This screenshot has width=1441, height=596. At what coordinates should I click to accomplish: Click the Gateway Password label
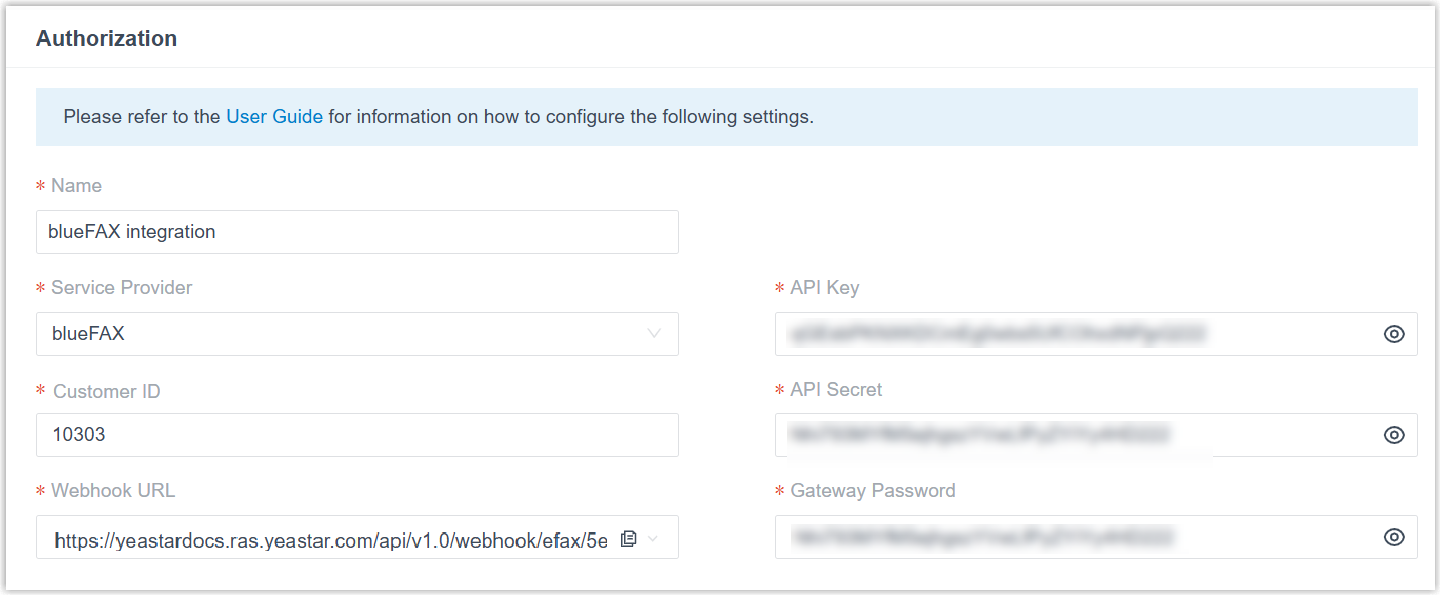pos(872,491)
